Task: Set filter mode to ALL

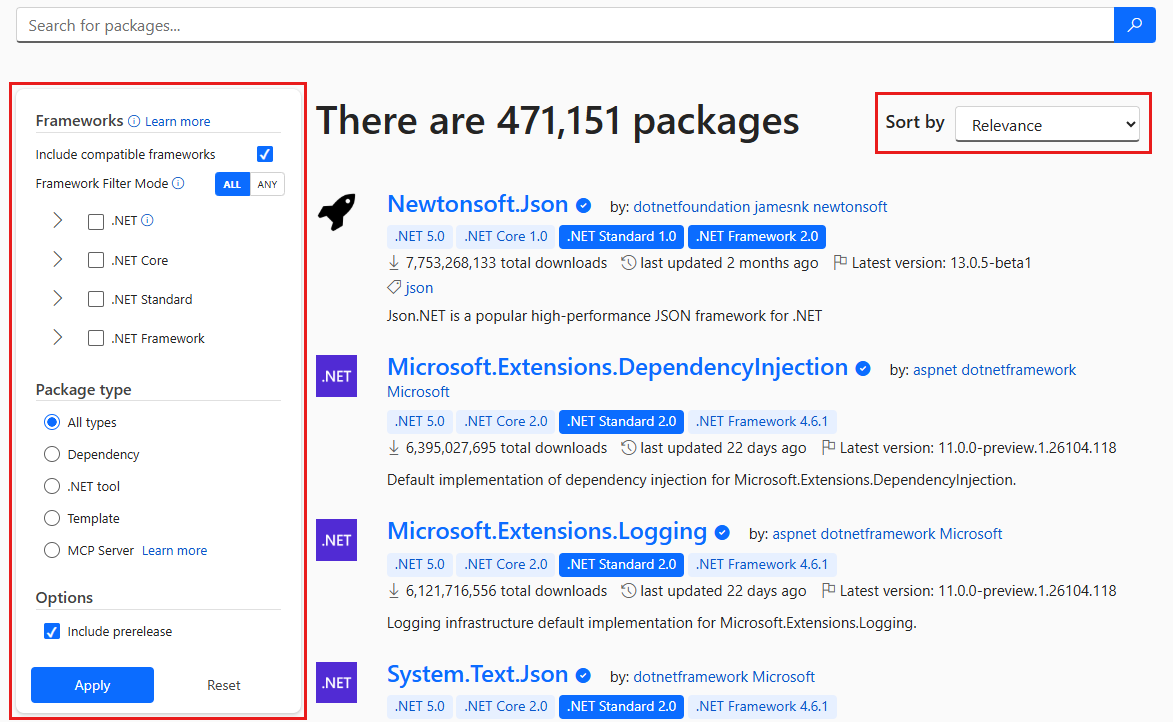Action: 232,184
